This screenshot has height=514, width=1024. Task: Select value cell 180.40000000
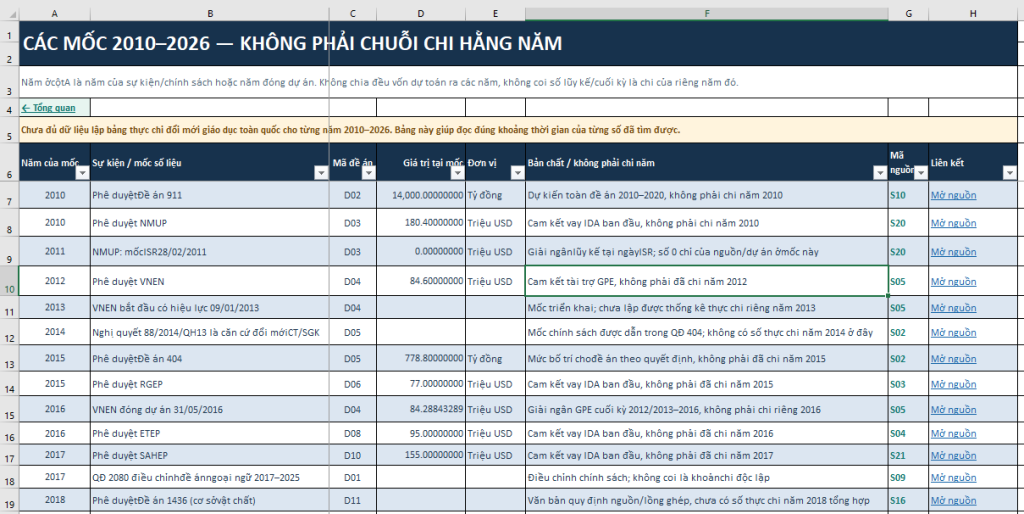(x=421, y=223)
